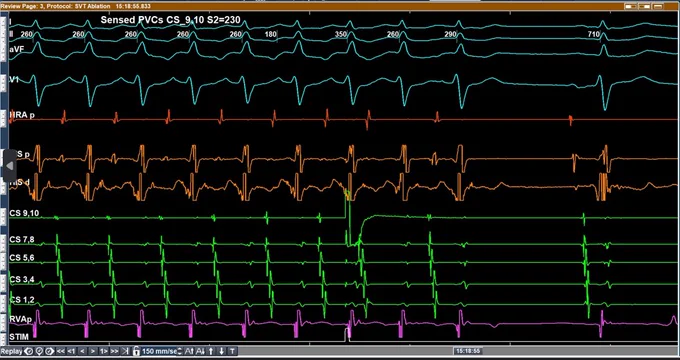Select the RVAp channel label
680x360 pixels.
tap(20, 319)
